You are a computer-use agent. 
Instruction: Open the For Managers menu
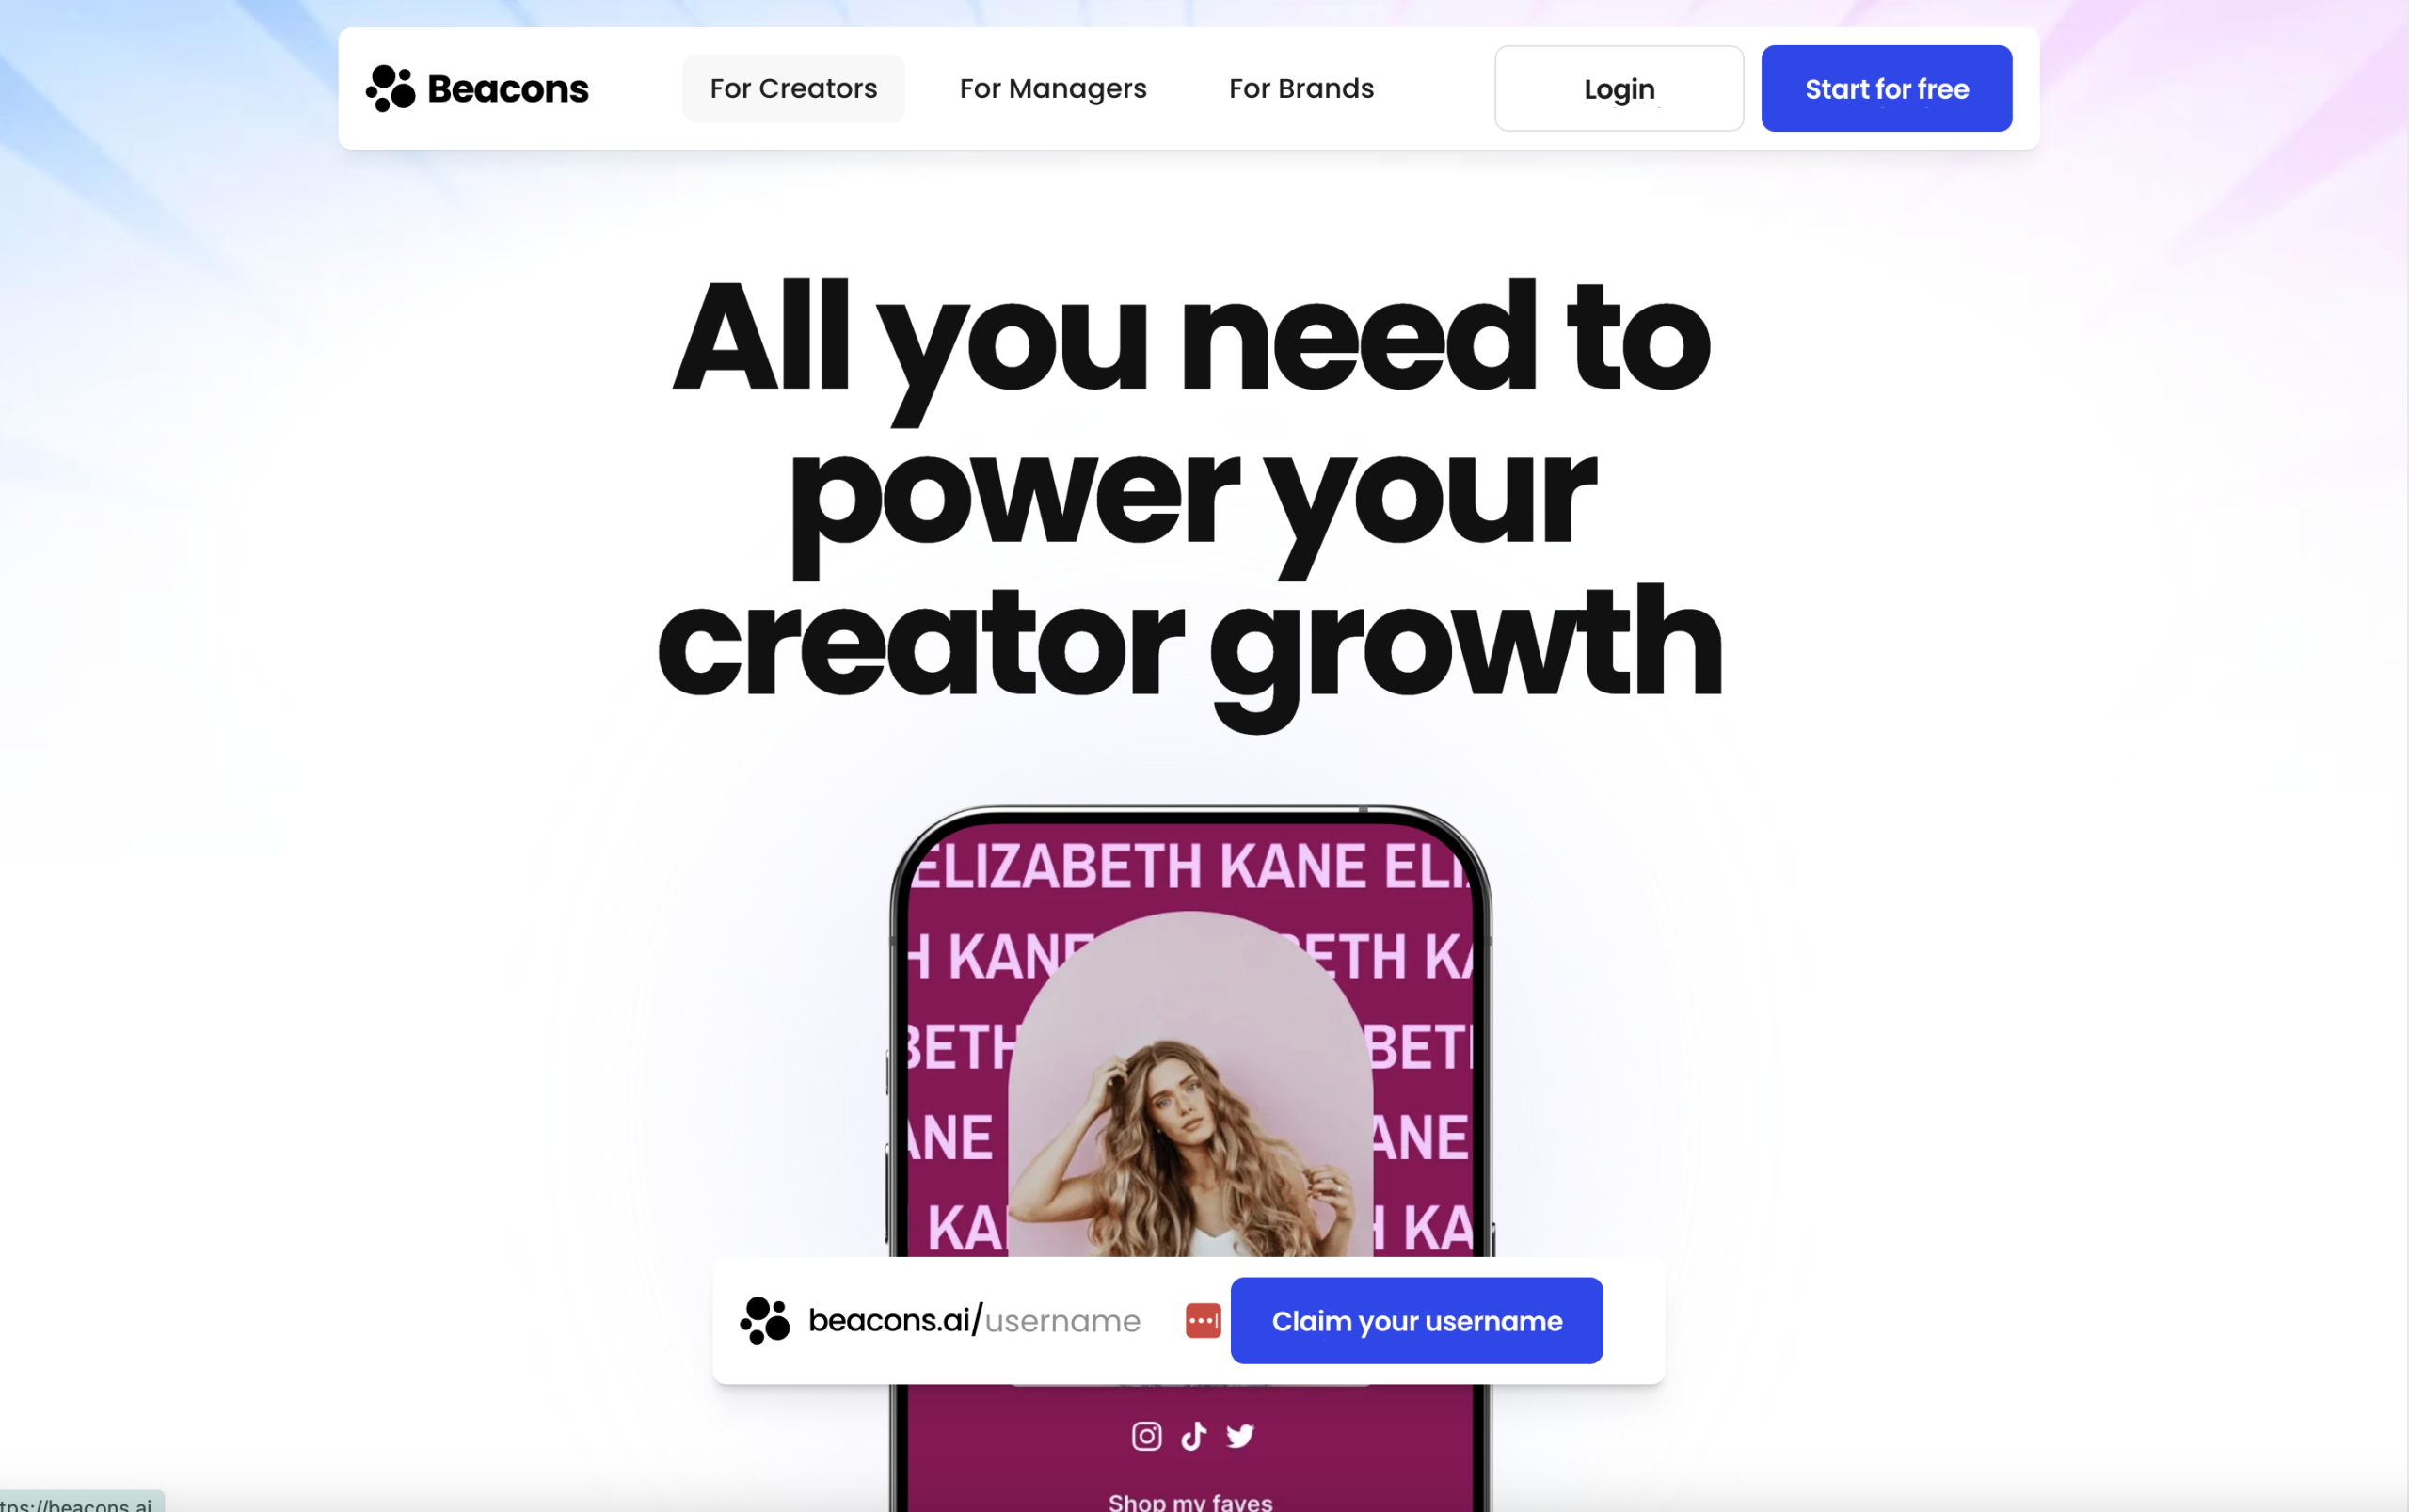[1053, 88]
